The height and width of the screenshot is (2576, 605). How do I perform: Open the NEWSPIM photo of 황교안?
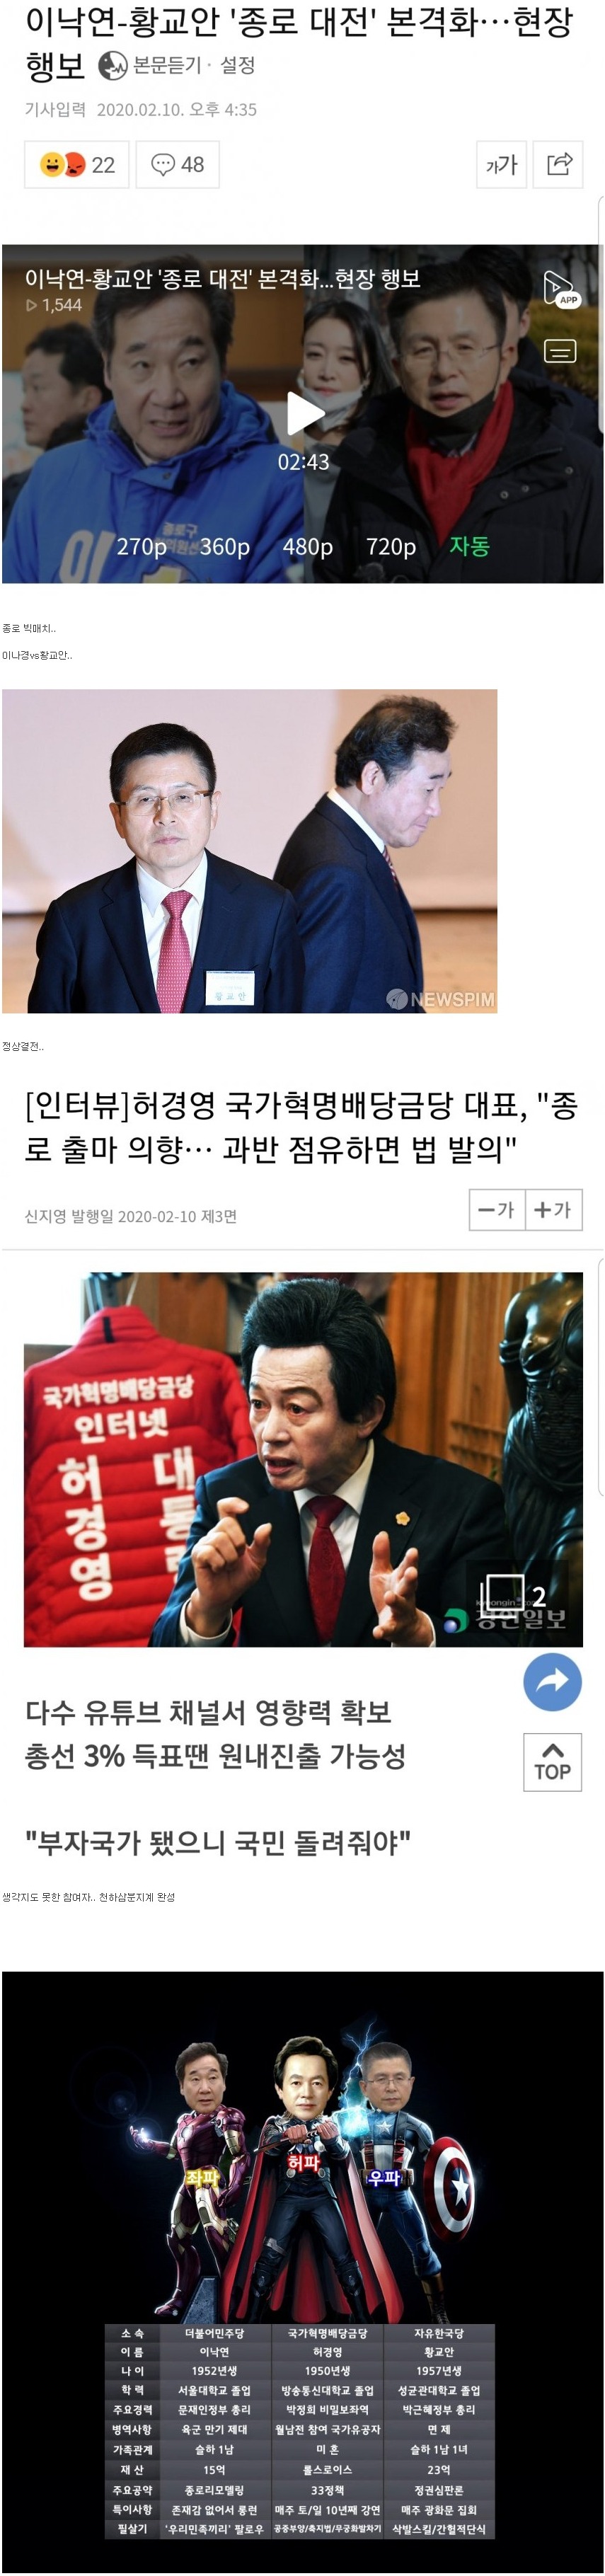tap(250, 851)
